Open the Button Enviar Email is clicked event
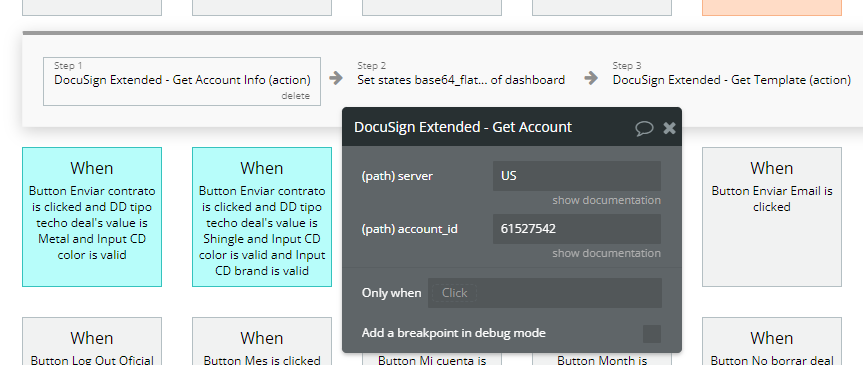The image size is (863, 365). [x=772, y=217]
